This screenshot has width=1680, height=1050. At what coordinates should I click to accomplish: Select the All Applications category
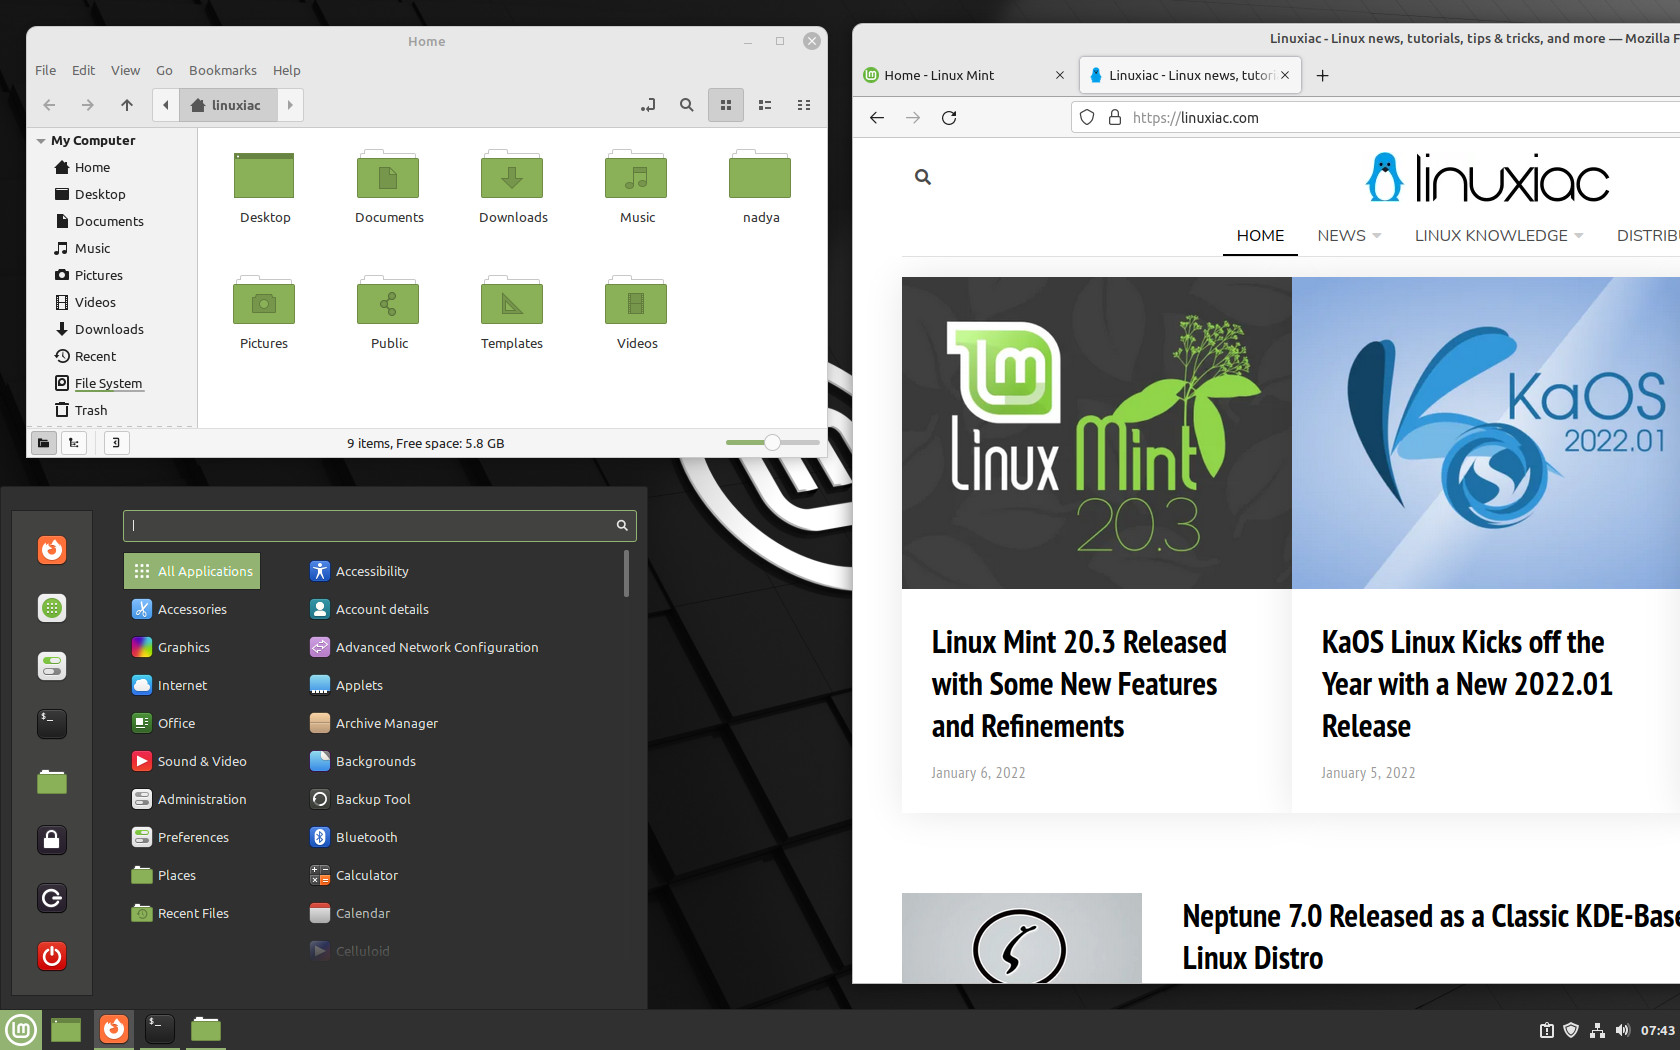[193, 571]
